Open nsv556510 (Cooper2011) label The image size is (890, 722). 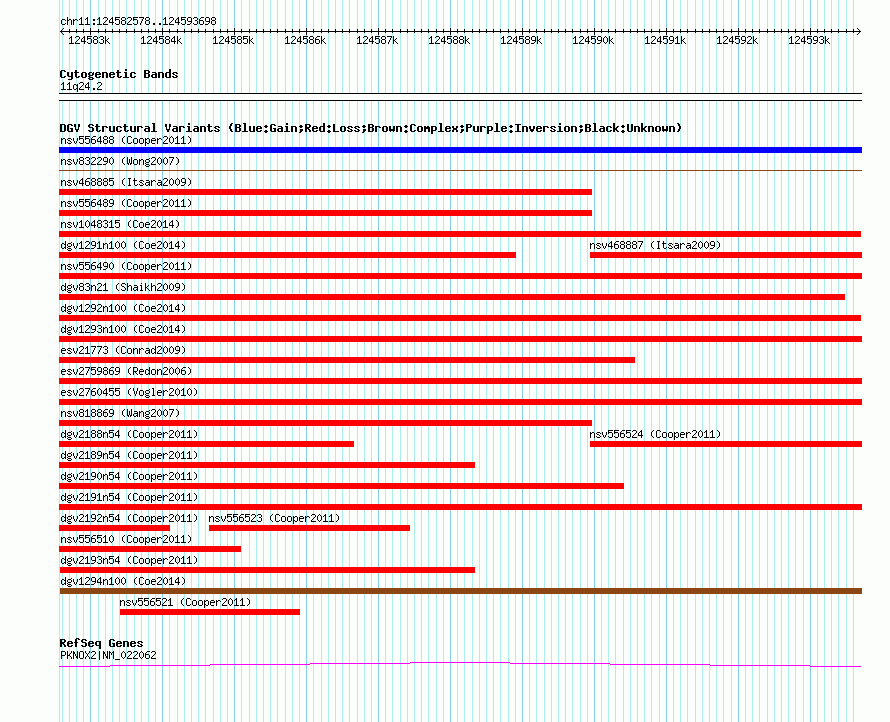tap(126, 539)
